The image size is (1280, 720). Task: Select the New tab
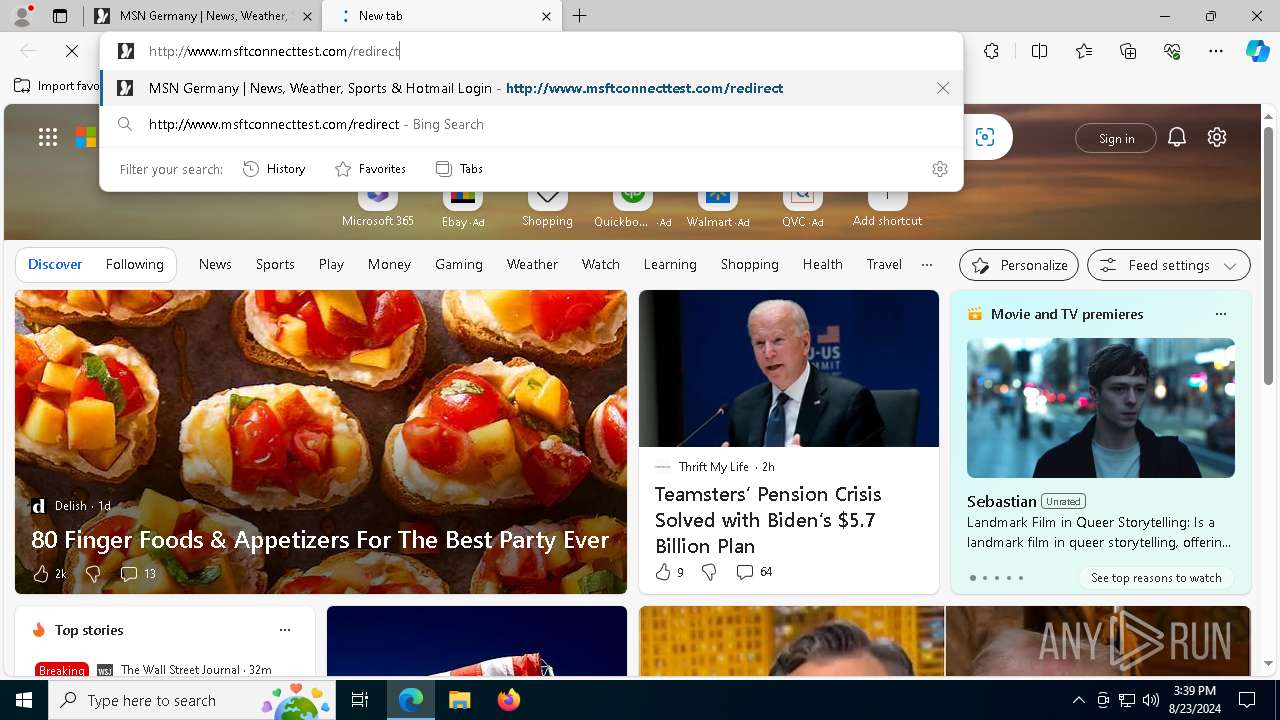pos(440,16)
